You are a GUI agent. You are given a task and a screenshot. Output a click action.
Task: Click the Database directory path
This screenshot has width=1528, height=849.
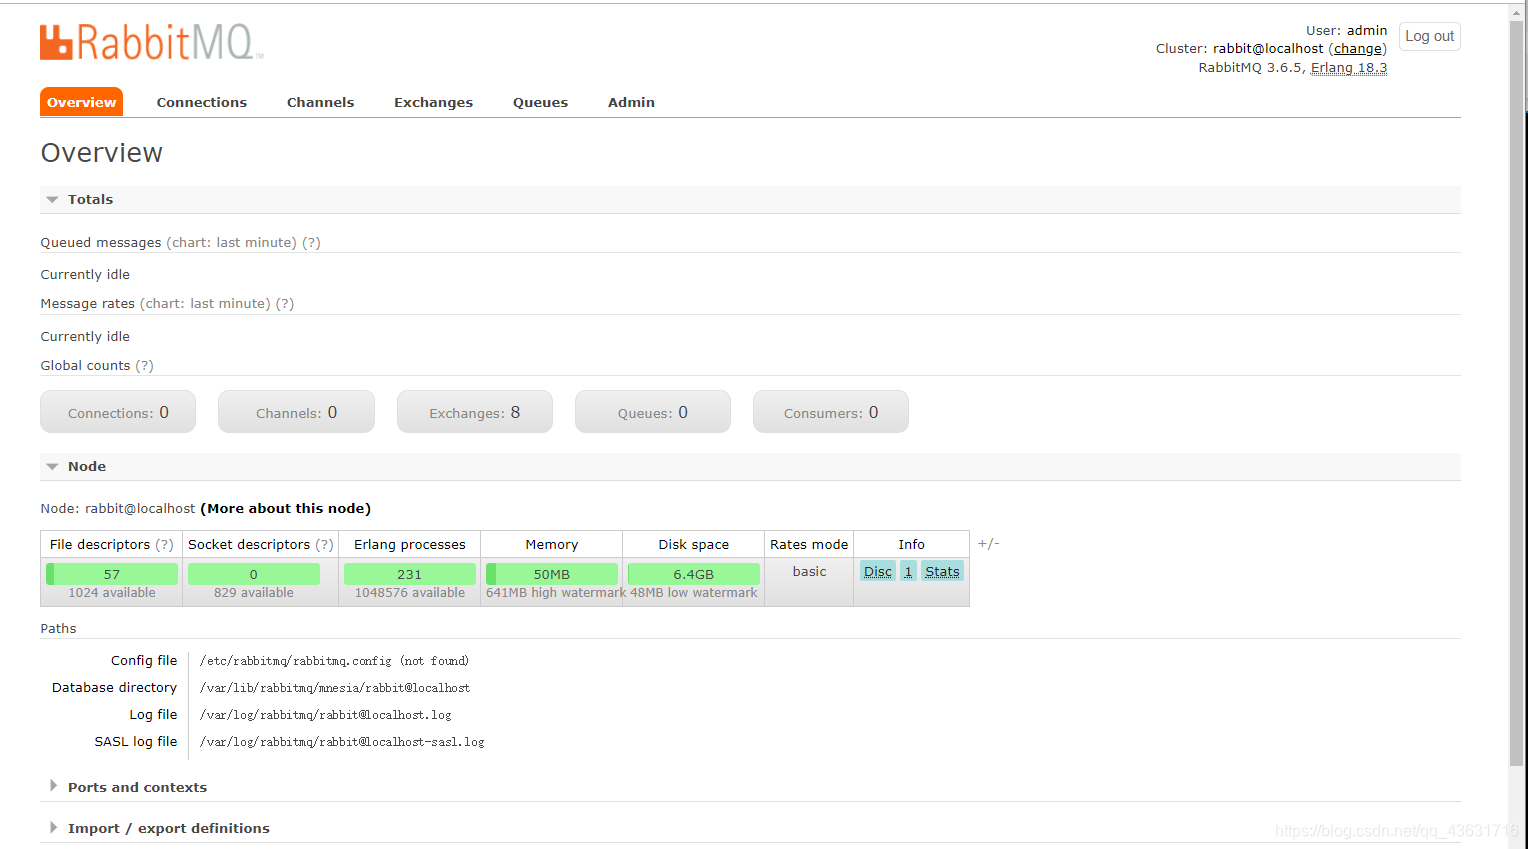coord(335,687)
